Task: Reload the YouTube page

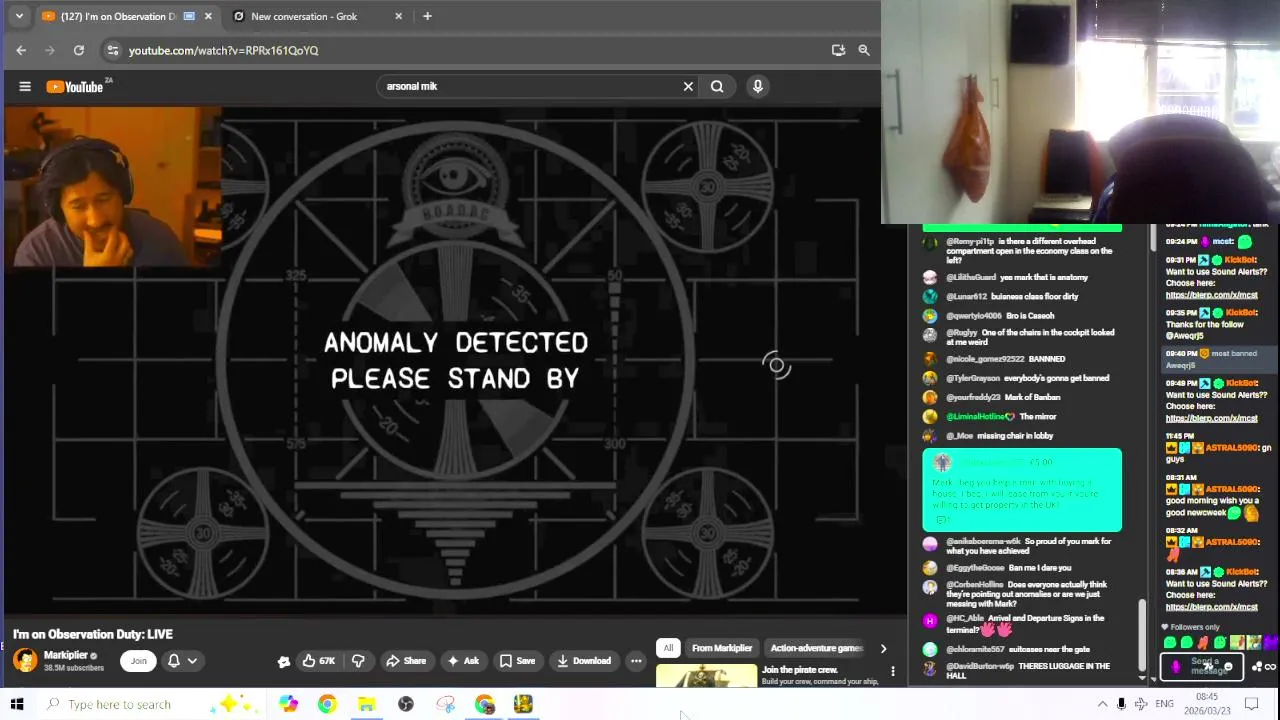Action: pyautogui.click(x=79, y=50)
